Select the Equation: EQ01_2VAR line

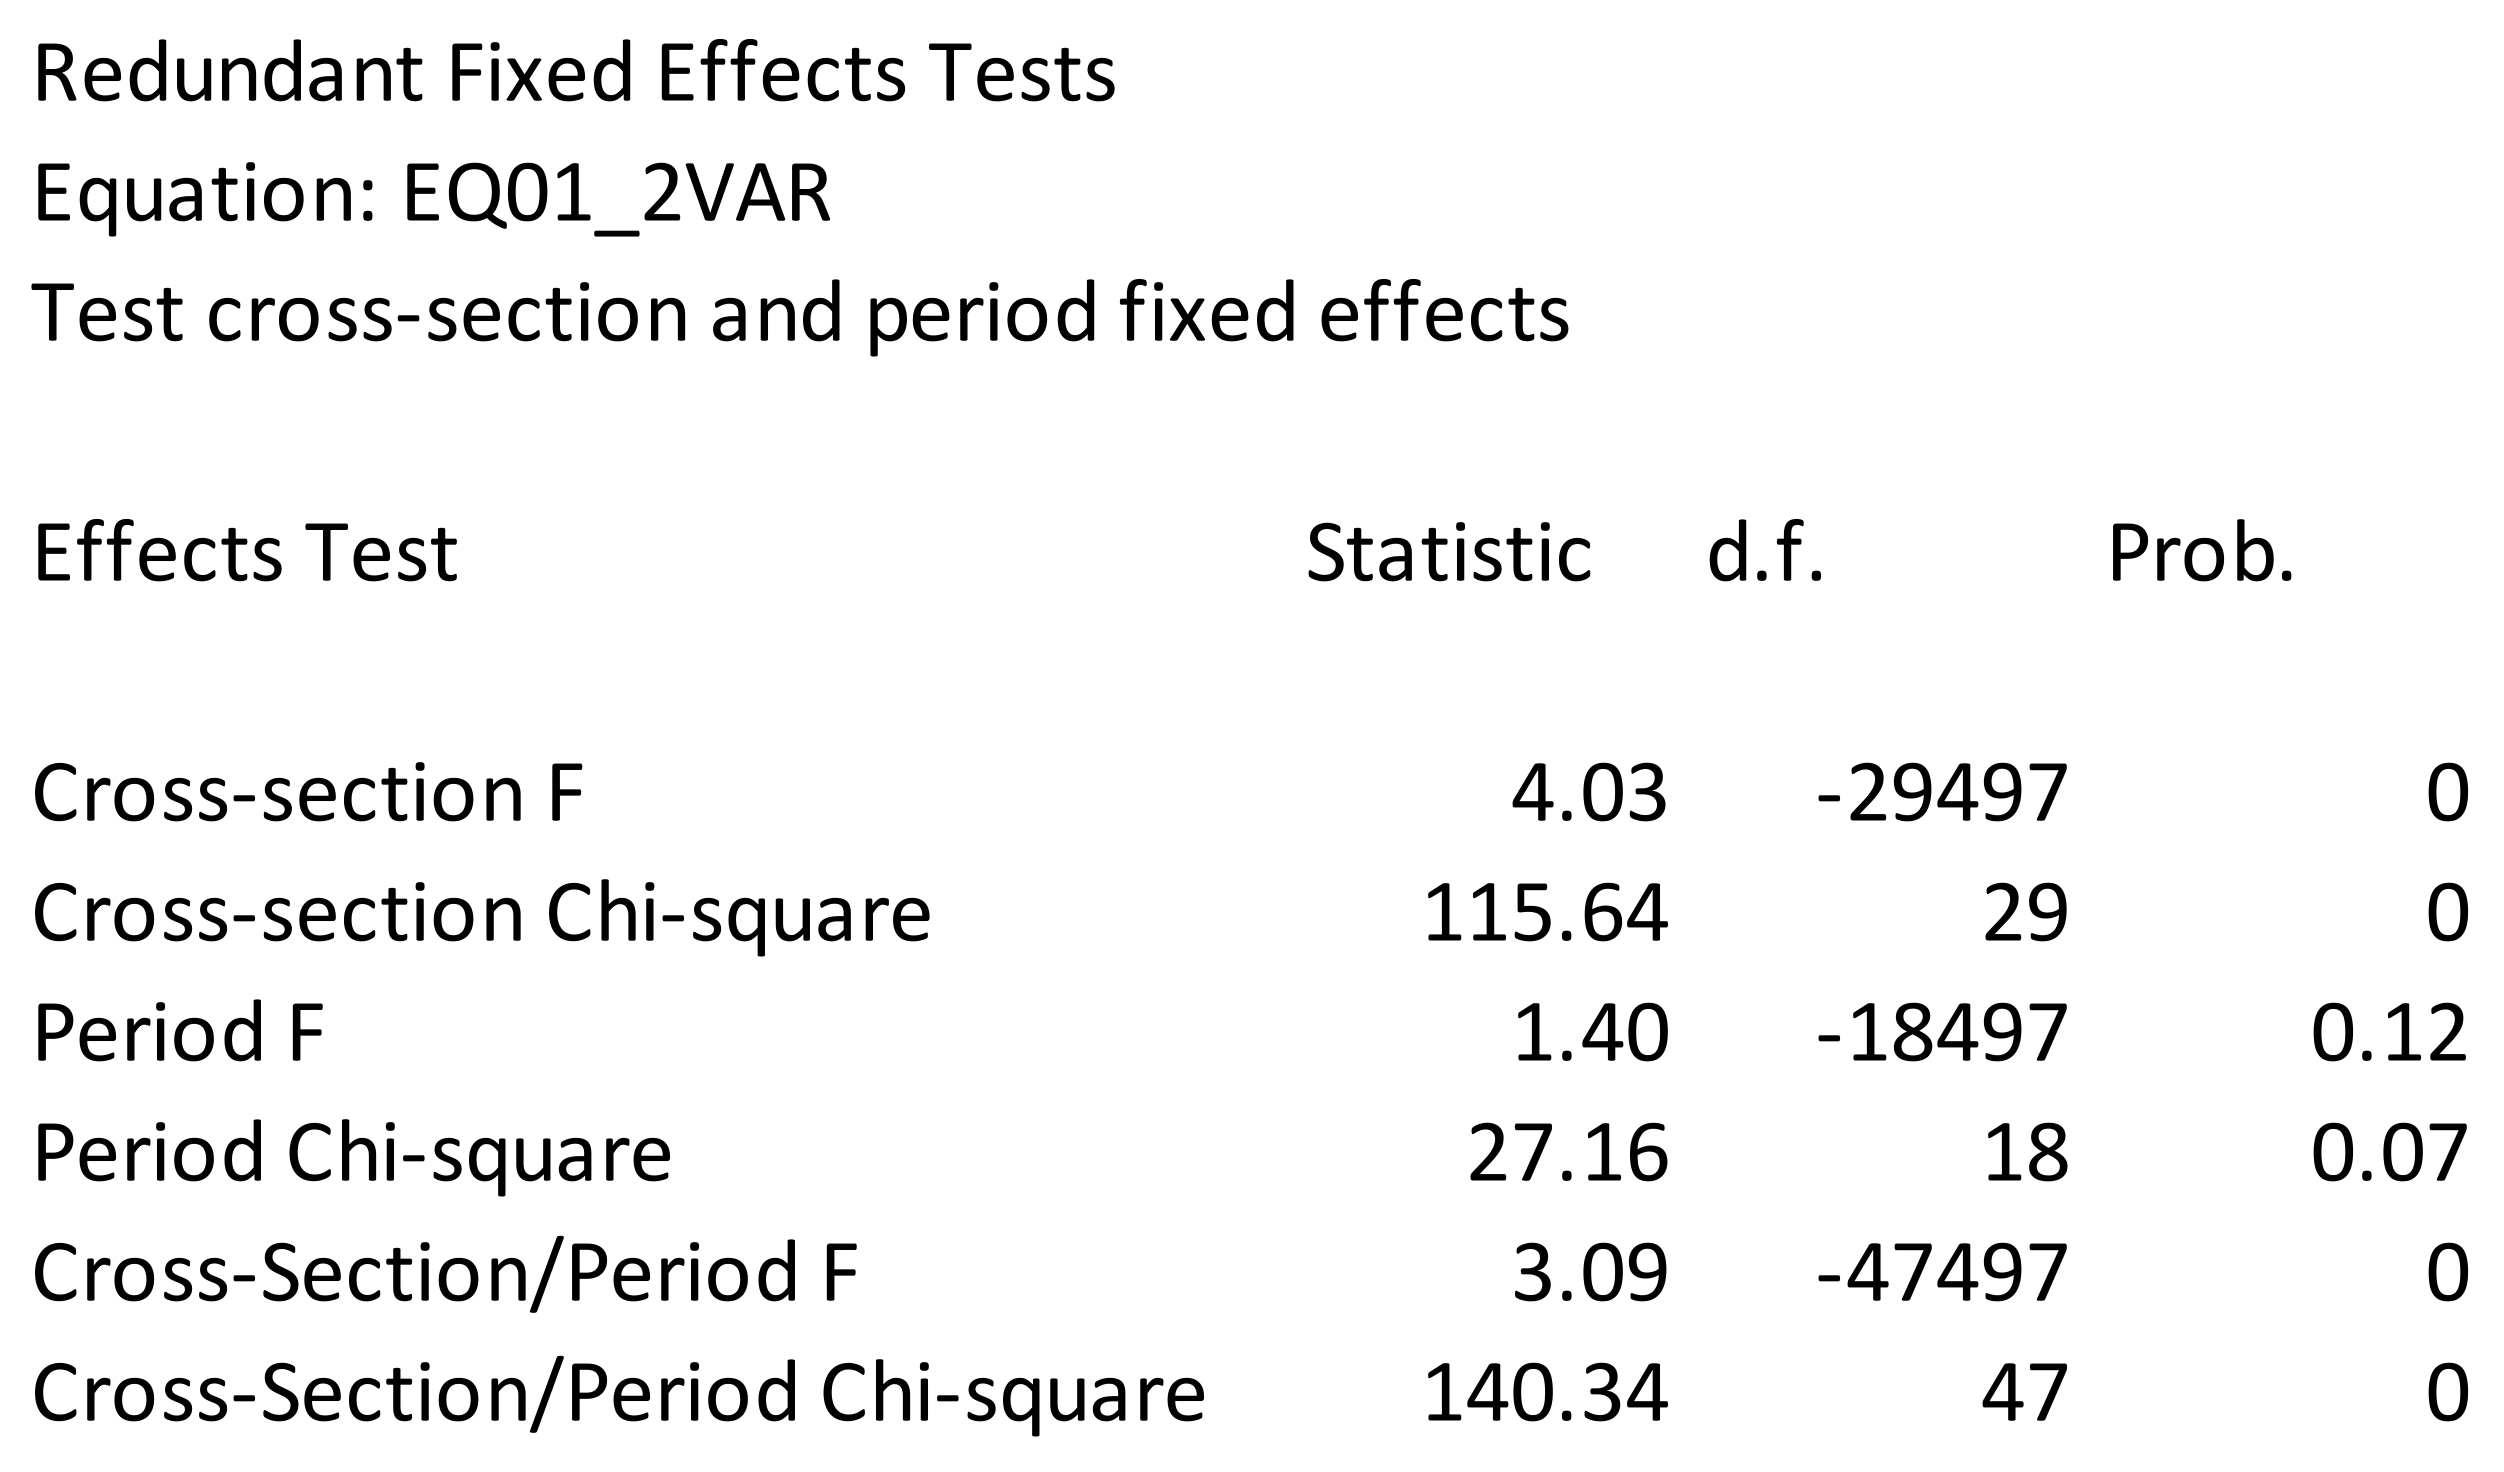click(432, 194)
